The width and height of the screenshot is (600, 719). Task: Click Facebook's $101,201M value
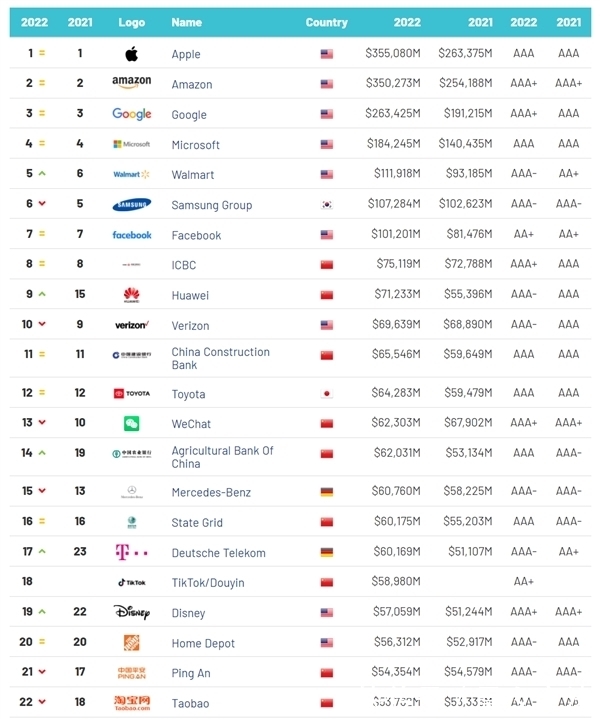click(393, 235)
